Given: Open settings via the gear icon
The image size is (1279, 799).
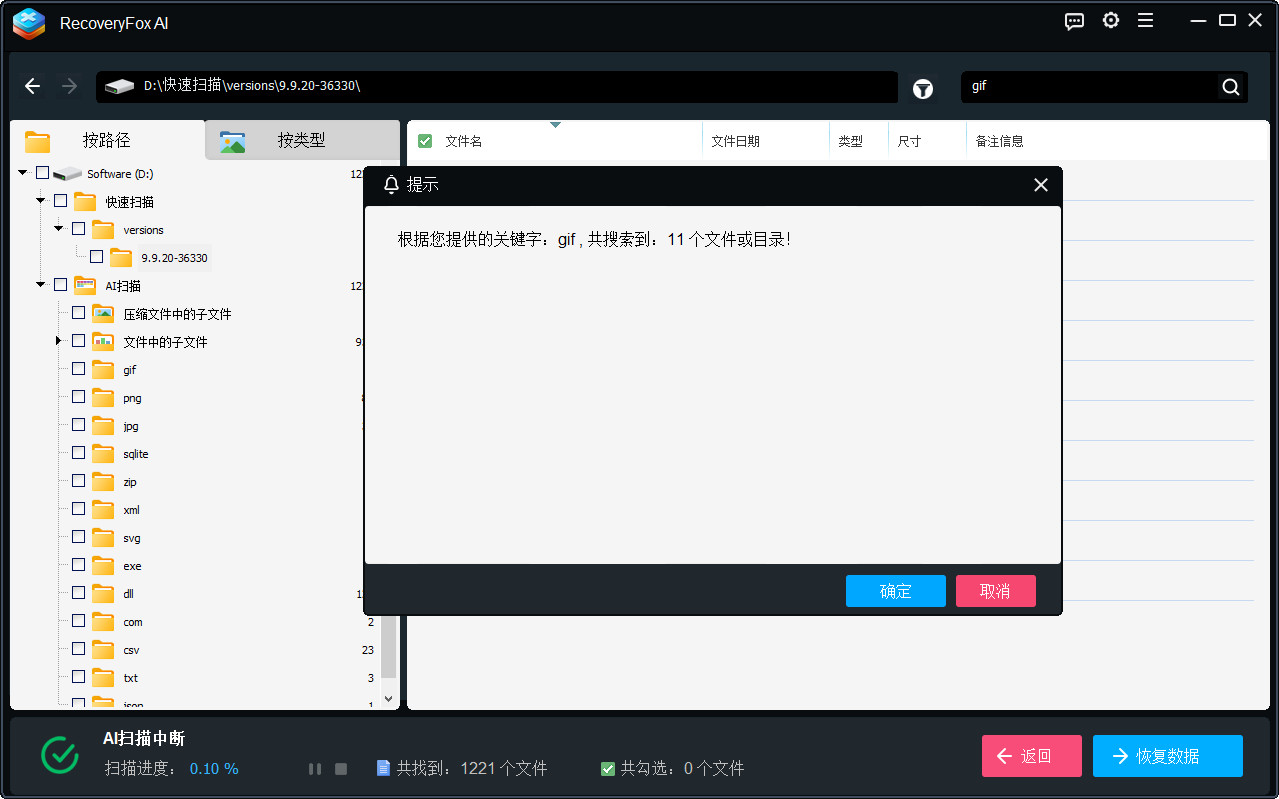Looking at the screenshot, I should click(1110, 21).
